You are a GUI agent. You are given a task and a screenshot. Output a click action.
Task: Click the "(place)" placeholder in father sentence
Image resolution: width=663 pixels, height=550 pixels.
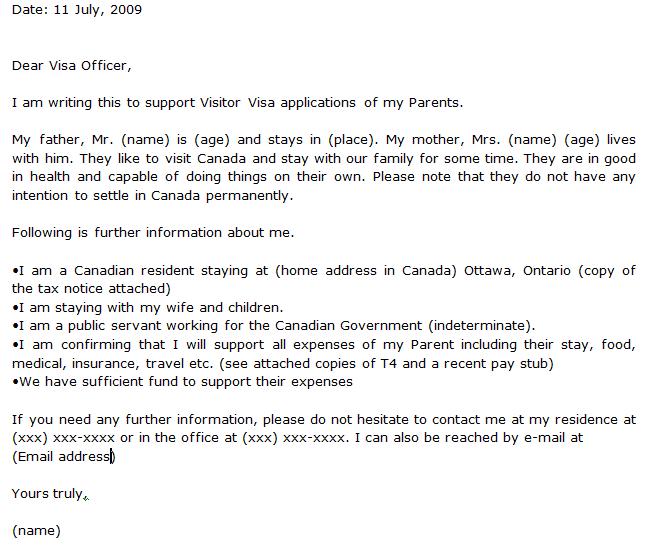(351, 140)
